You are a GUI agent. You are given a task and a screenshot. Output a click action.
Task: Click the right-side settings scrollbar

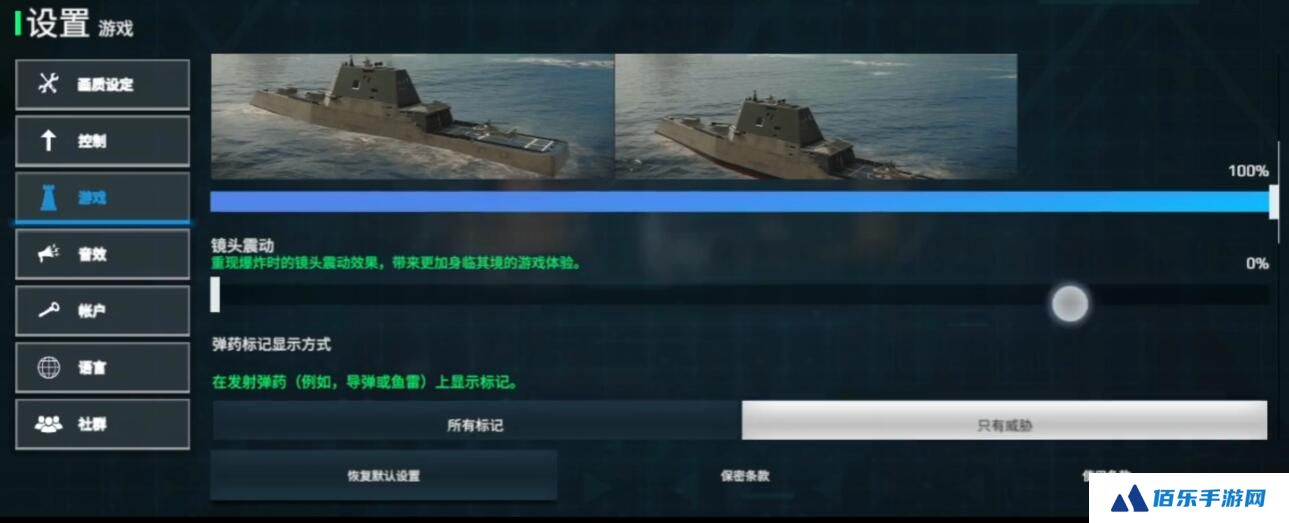click(x=1278, y=150)
